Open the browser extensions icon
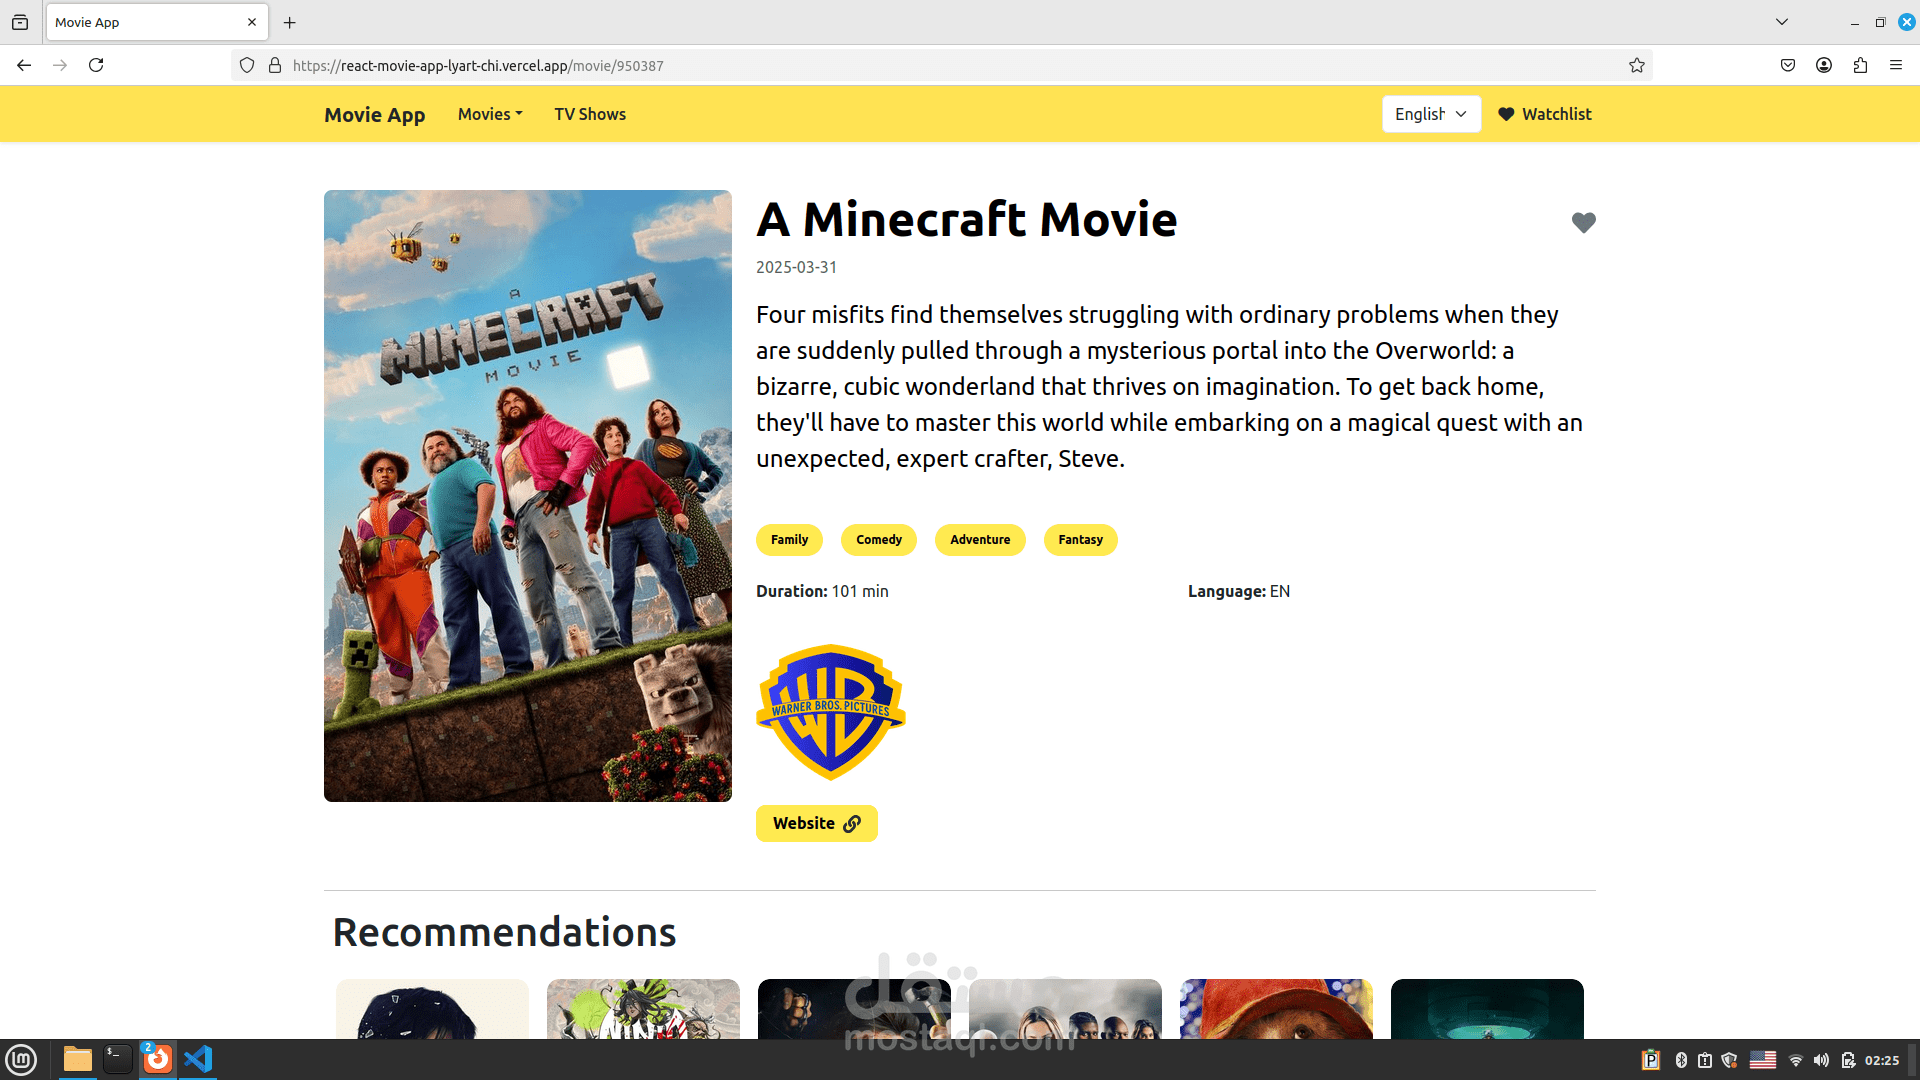 [1860, 66]
